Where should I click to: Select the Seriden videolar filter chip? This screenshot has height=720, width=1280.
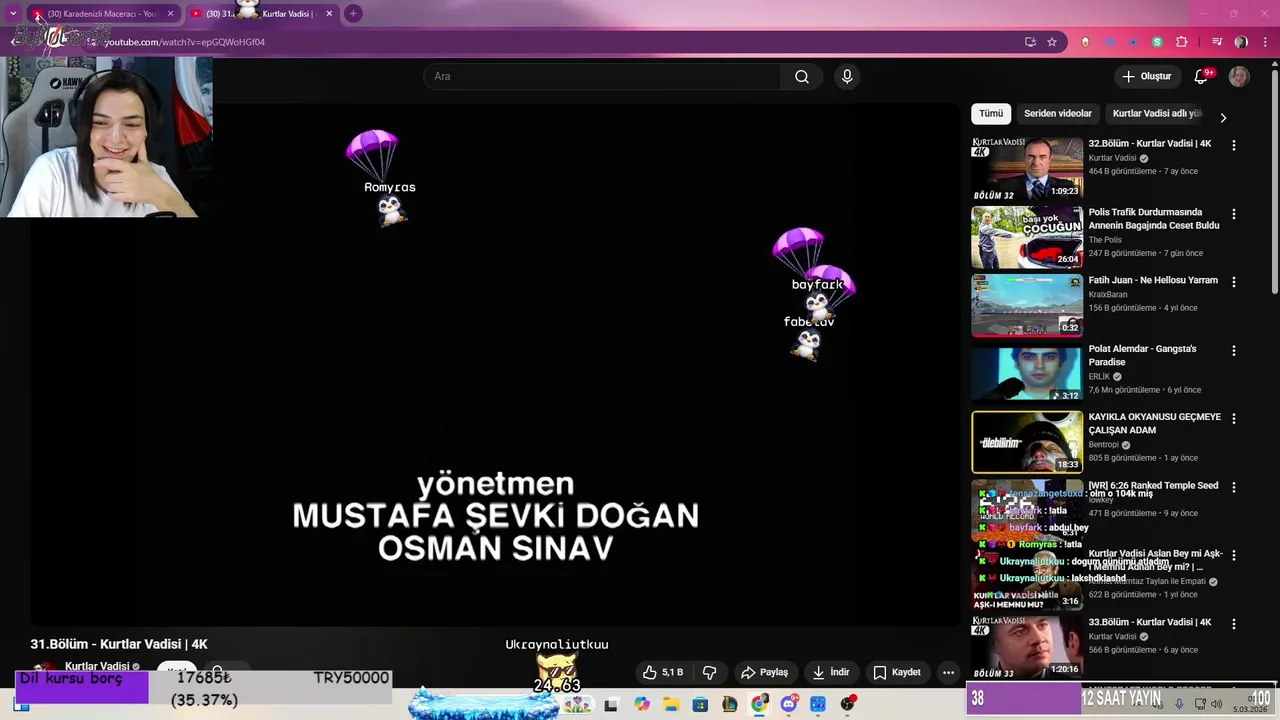pyautogui.click(x=1058, y=114)
